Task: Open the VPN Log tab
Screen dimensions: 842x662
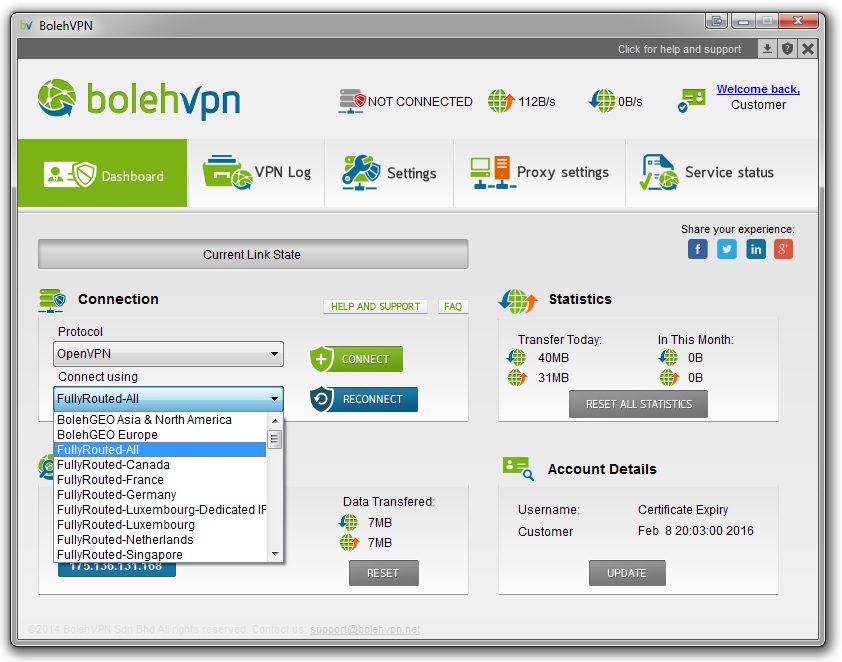Action: [x=257, y=173]
